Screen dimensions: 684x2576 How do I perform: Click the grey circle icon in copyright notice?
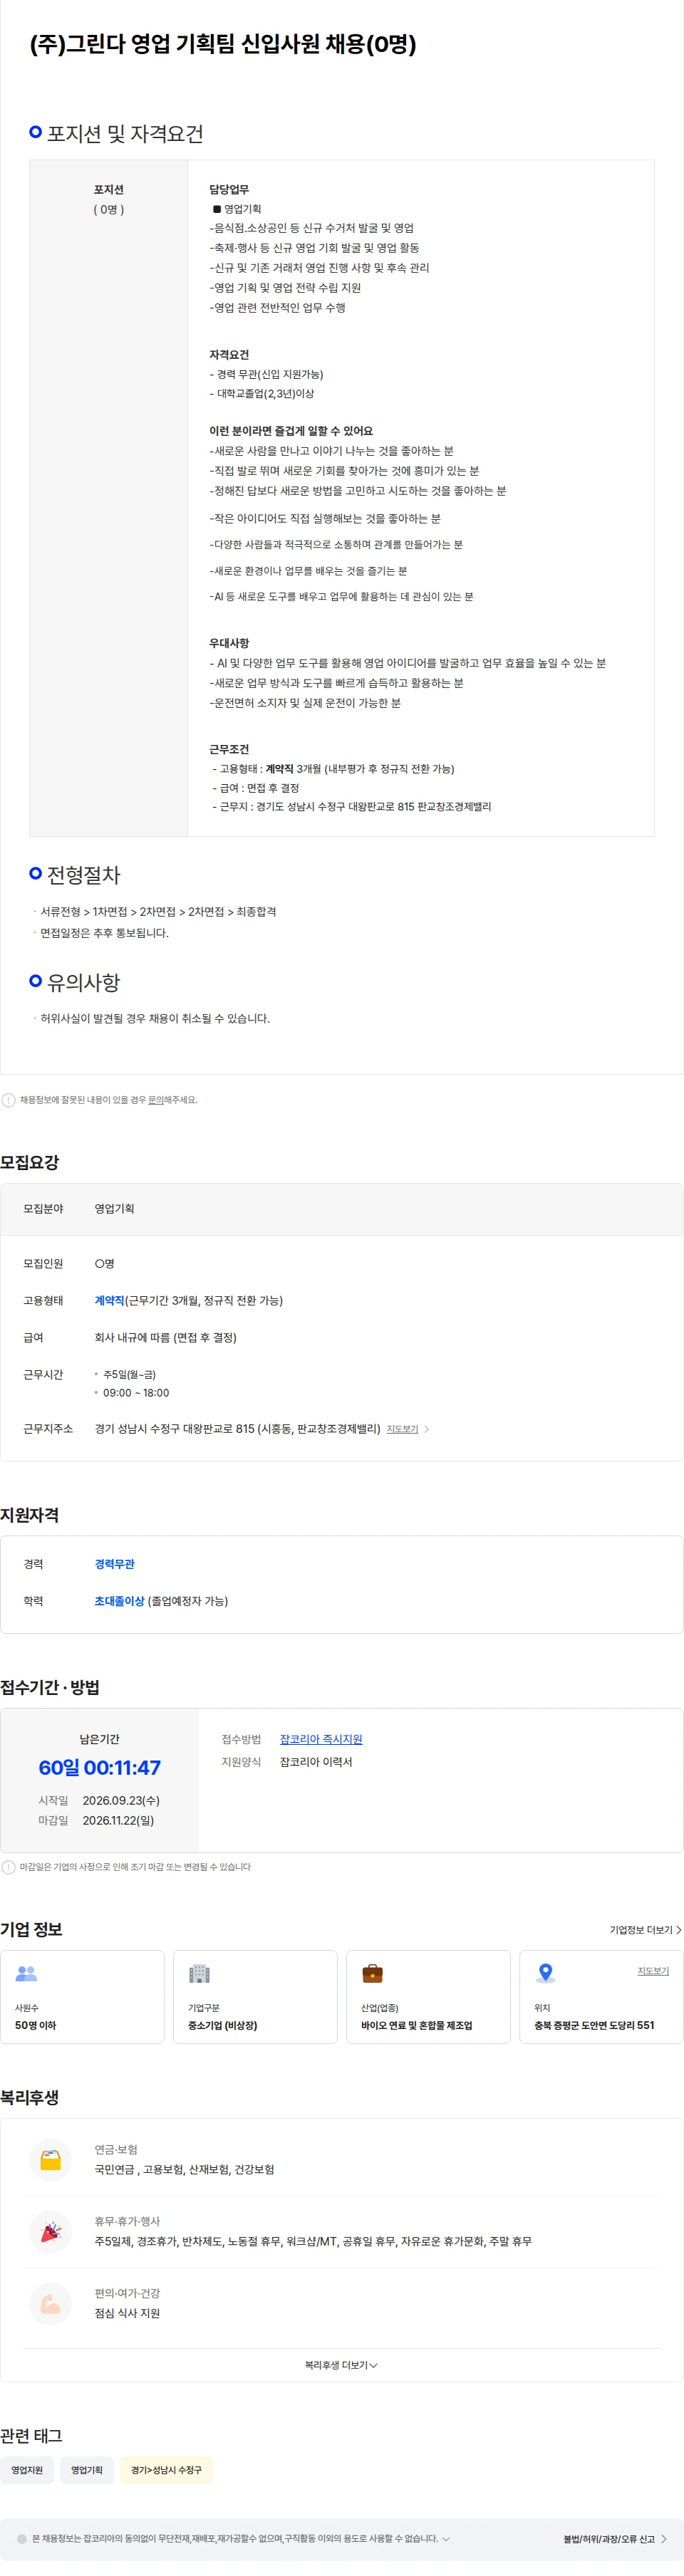(x=21, y=2538)
